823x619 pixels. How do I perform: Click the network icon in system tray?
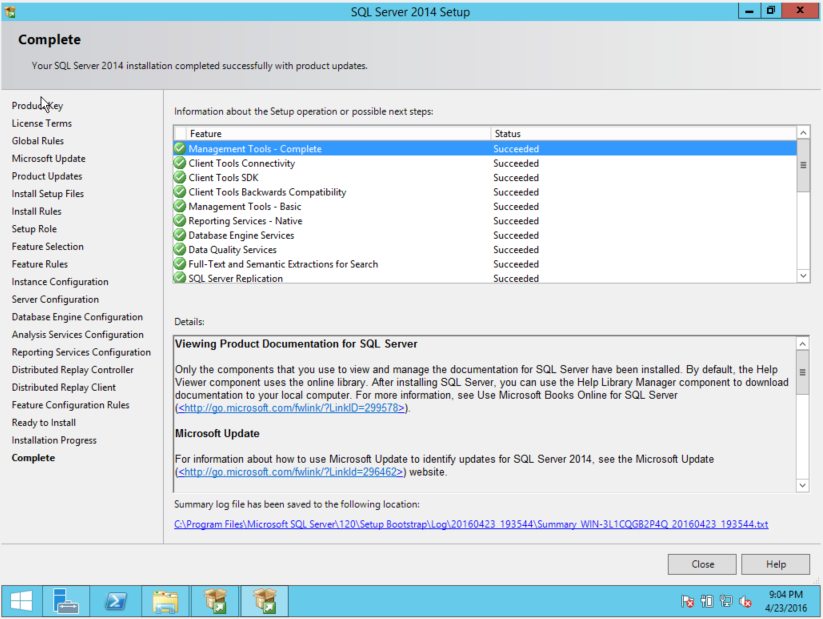click(726, 601)
